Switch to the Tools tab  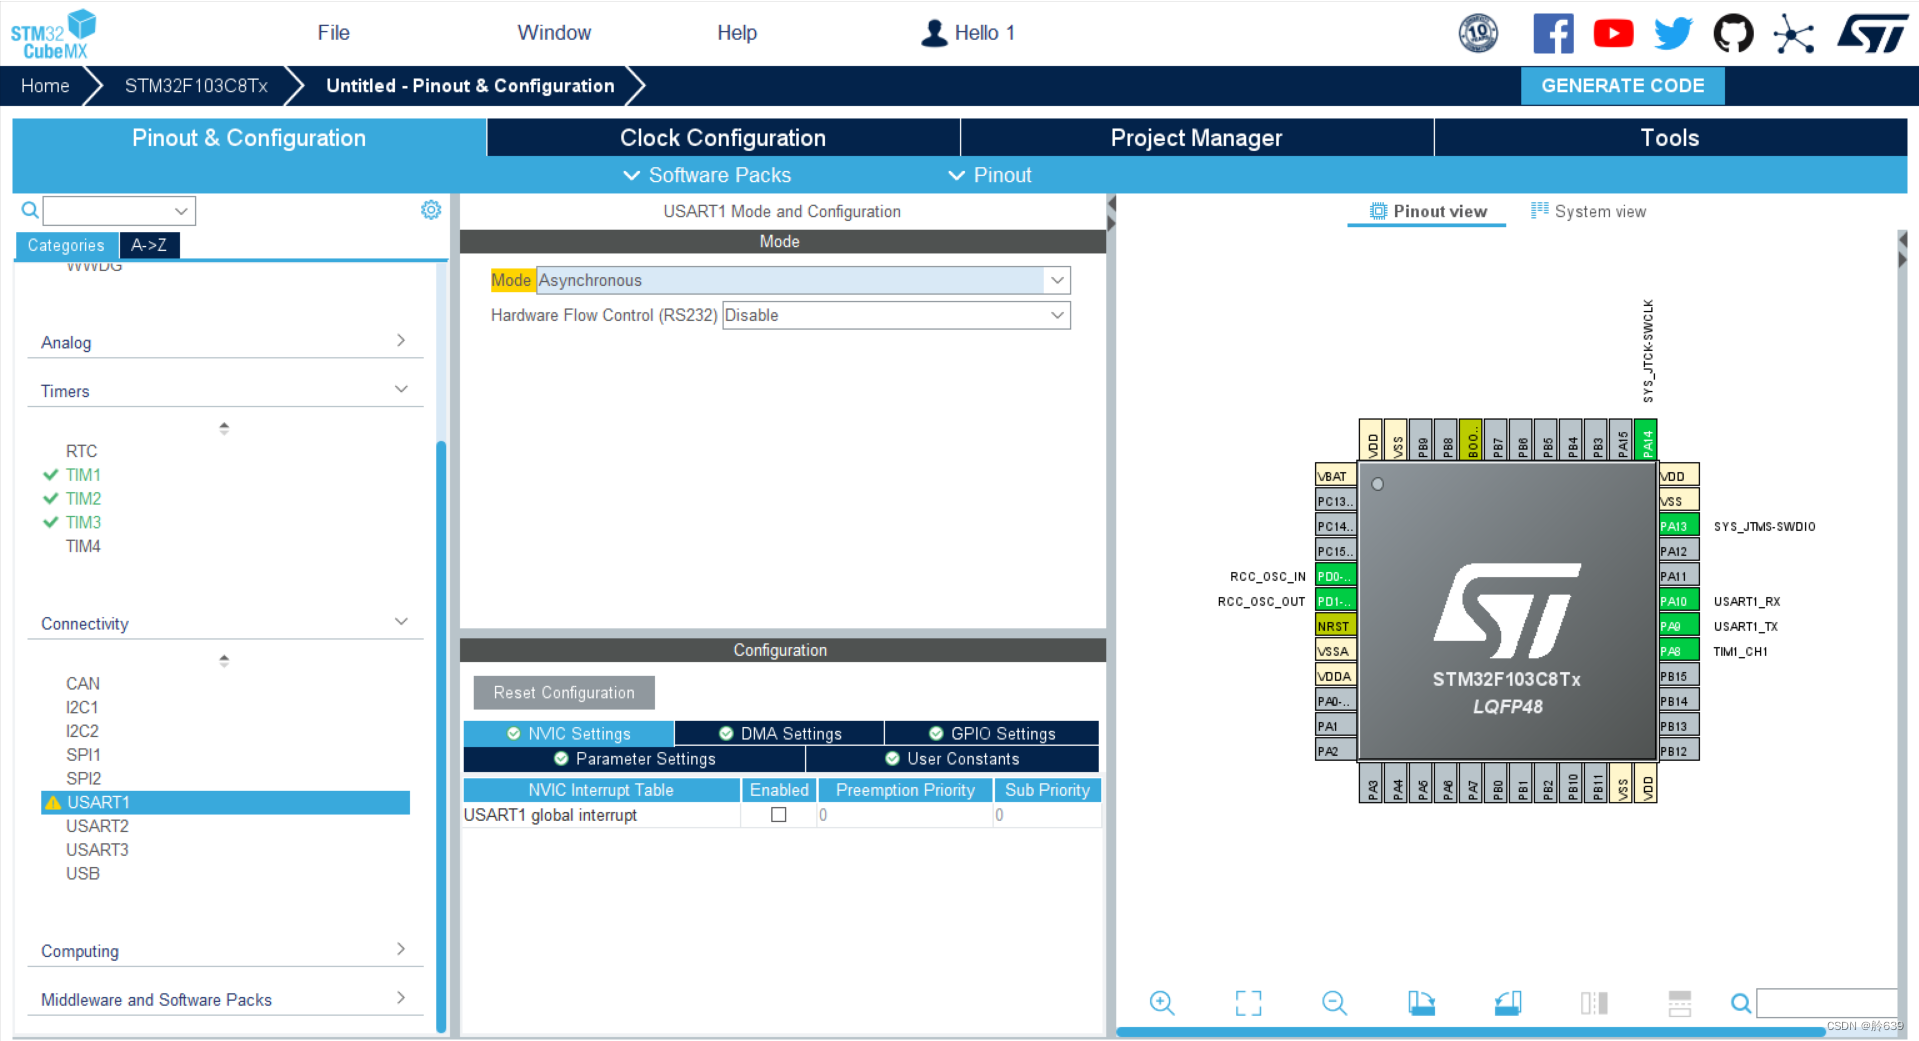pos(1670,138)
